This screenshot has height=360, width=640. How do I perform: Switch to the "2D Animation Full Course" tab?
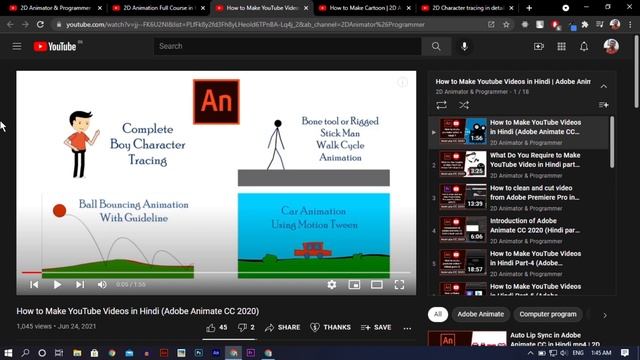(x=159, y=8)
